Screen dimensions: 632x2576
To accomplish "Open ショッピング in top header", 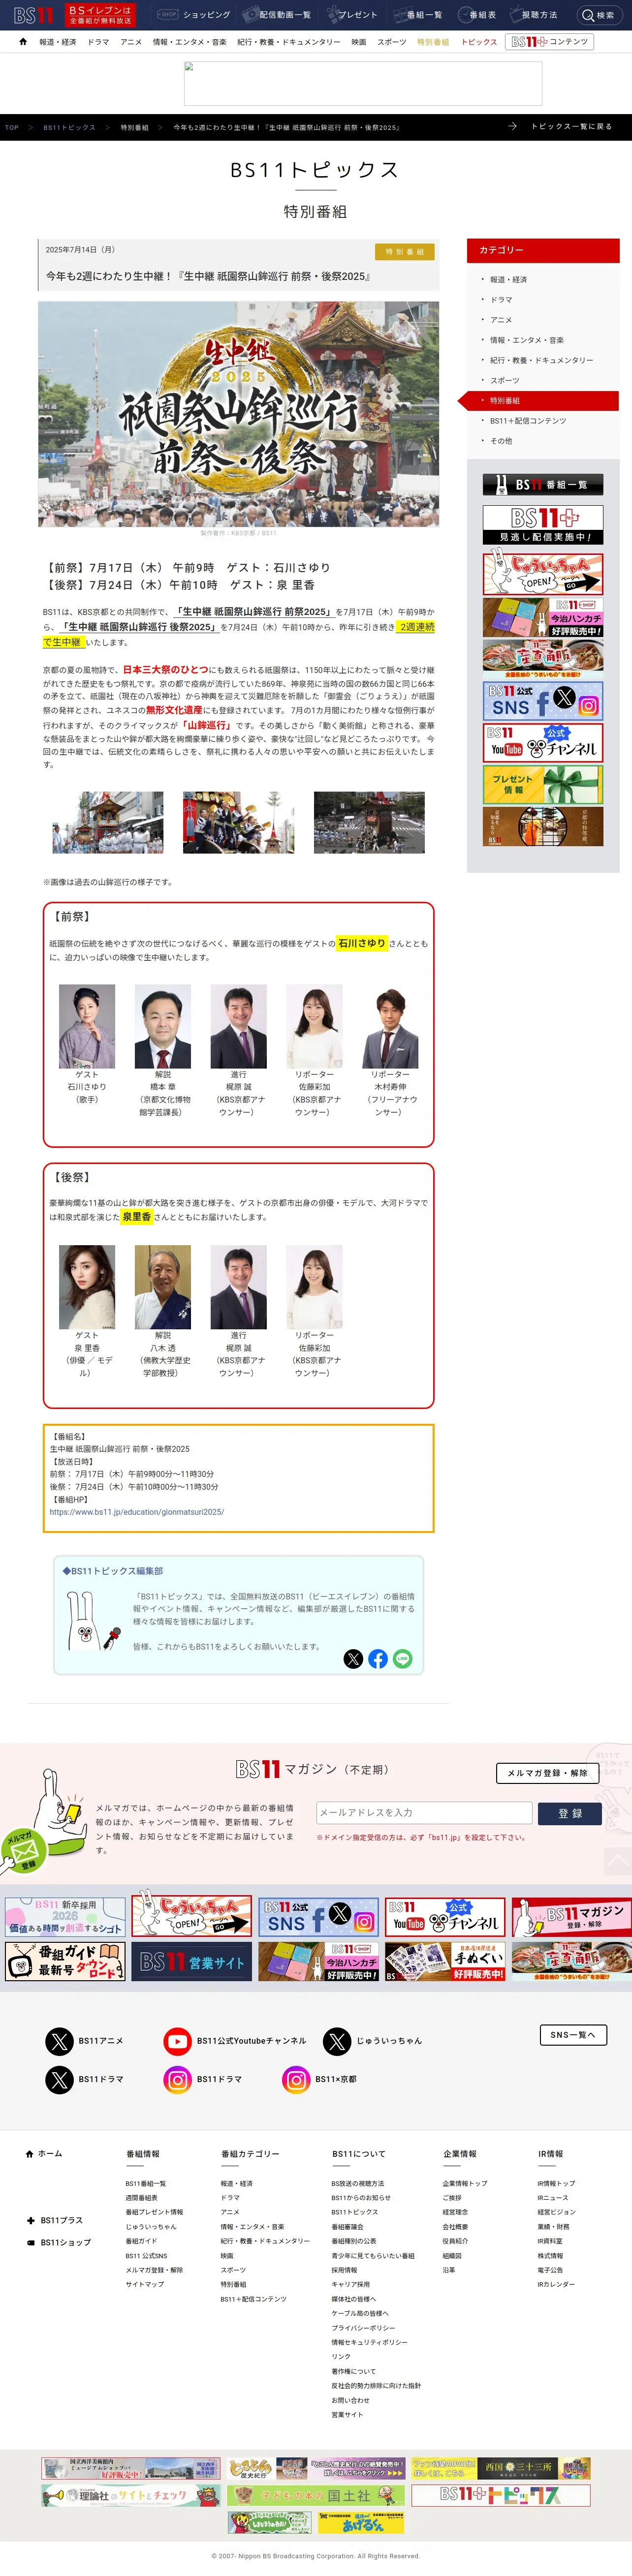I will (x=195, y=15).
